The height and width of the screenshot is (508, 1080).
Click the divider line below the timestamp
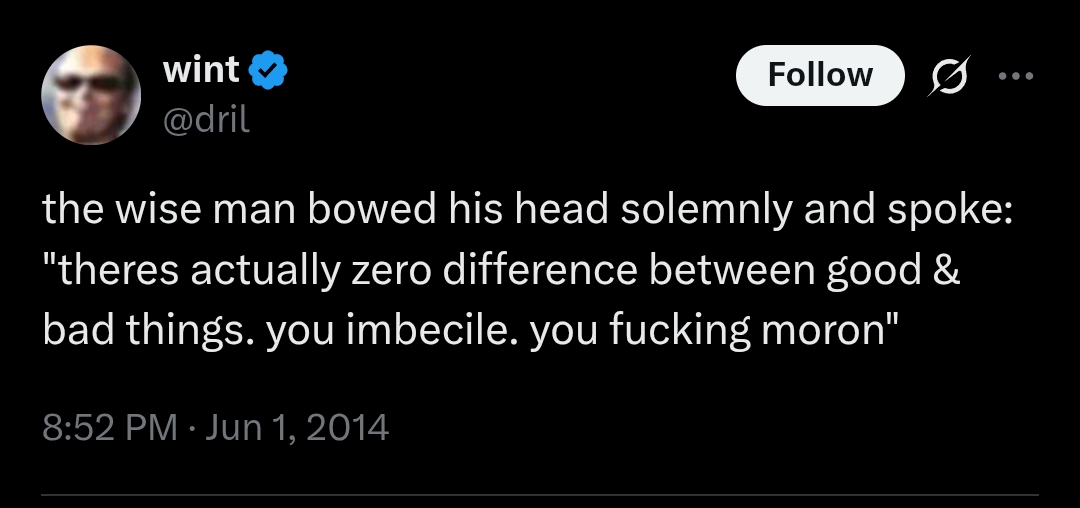pos(540,493)
